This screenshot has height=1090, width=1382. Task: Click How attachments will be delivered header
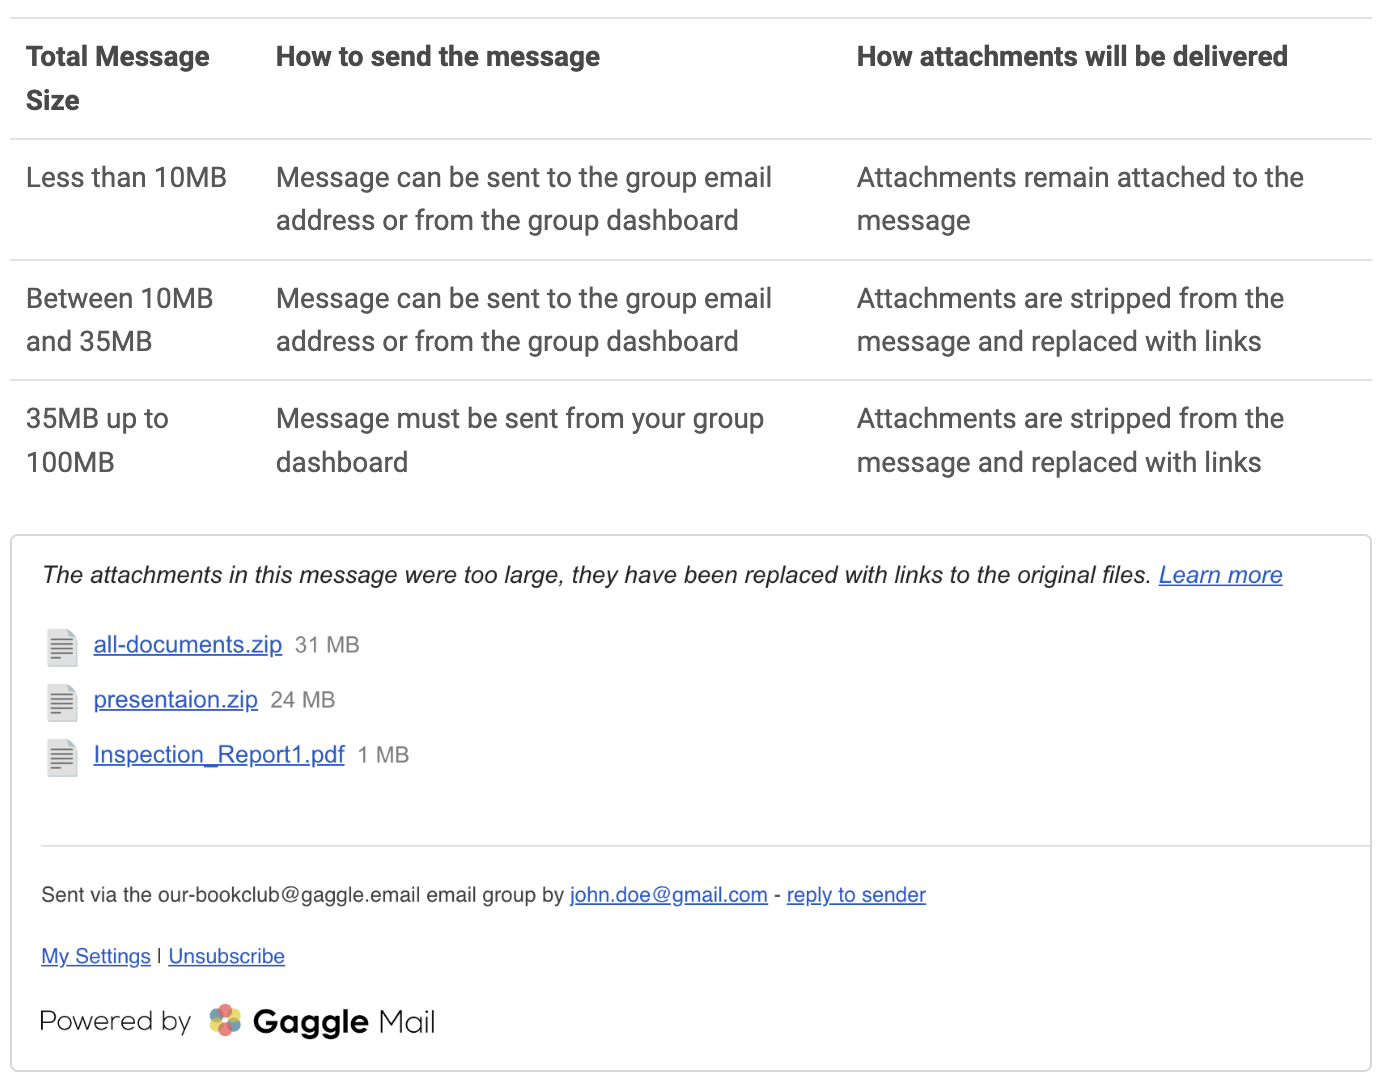[x=1072, y=57]
